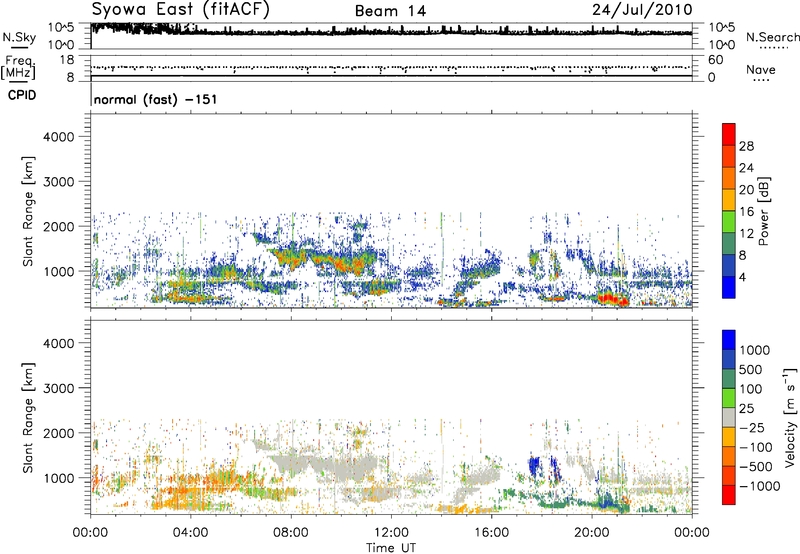Click the '-100' label on the velocity color bar
The height and width of the screenshot is (554, 800).
coord(756,447)
